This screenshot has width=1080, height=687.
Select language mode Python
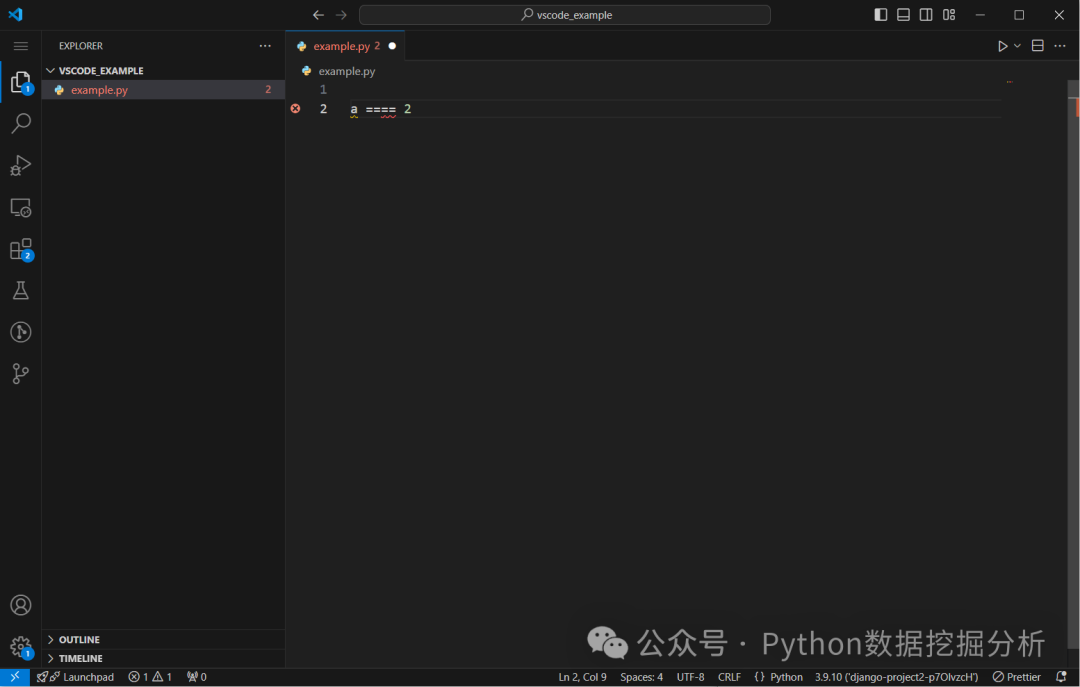[x=786, y=677]
